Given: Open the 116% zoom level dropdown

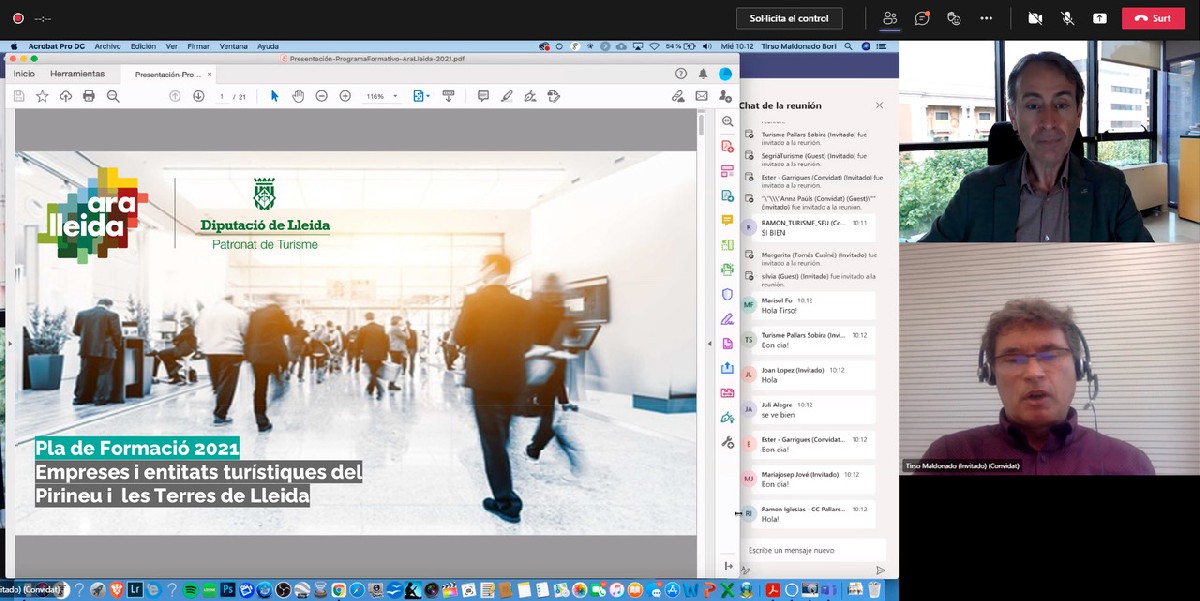Looking at the screenshot, I should (395, 97).
